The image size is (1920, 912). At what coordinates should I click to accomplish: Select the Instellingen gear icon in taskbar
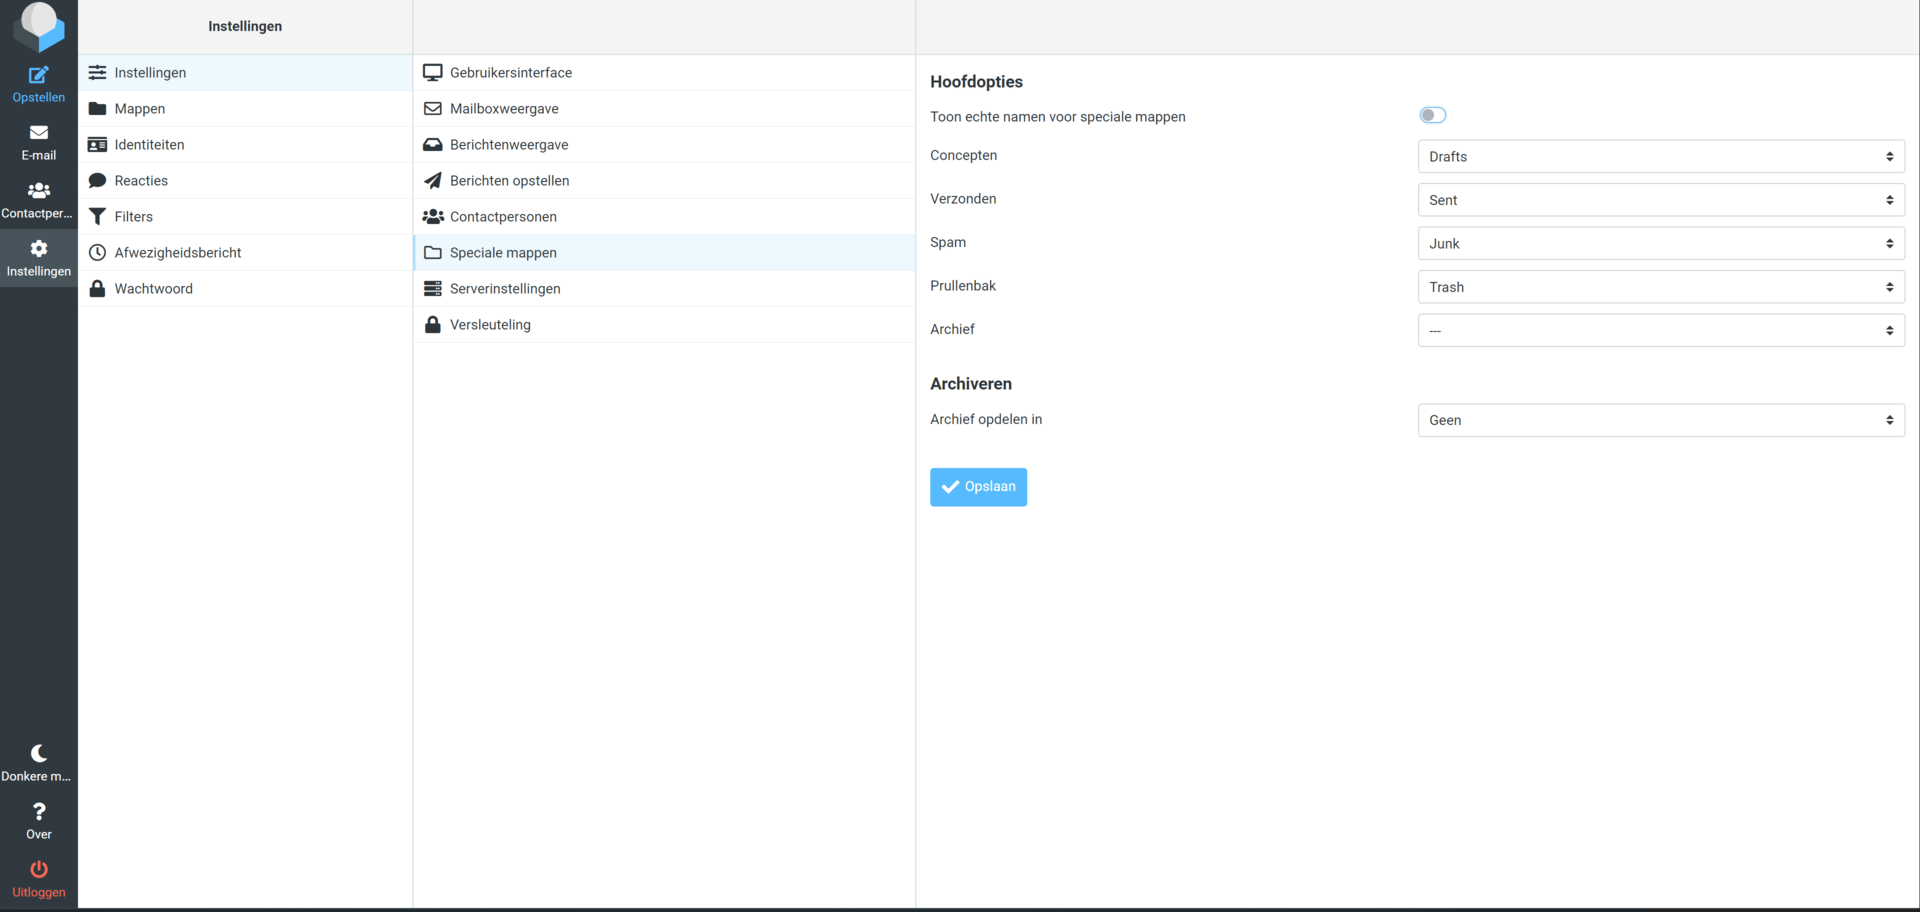pos(39,249)
